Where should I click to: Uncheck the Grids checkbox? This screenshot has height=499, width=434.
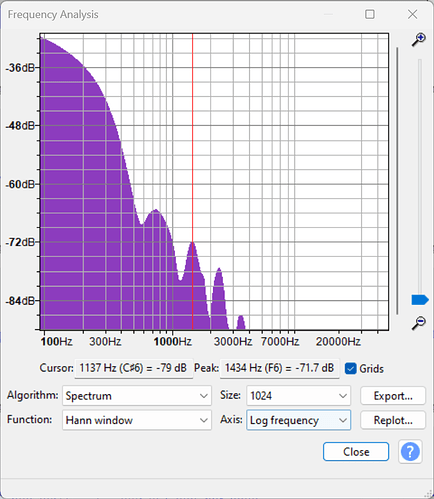click(x=351, y=369)
